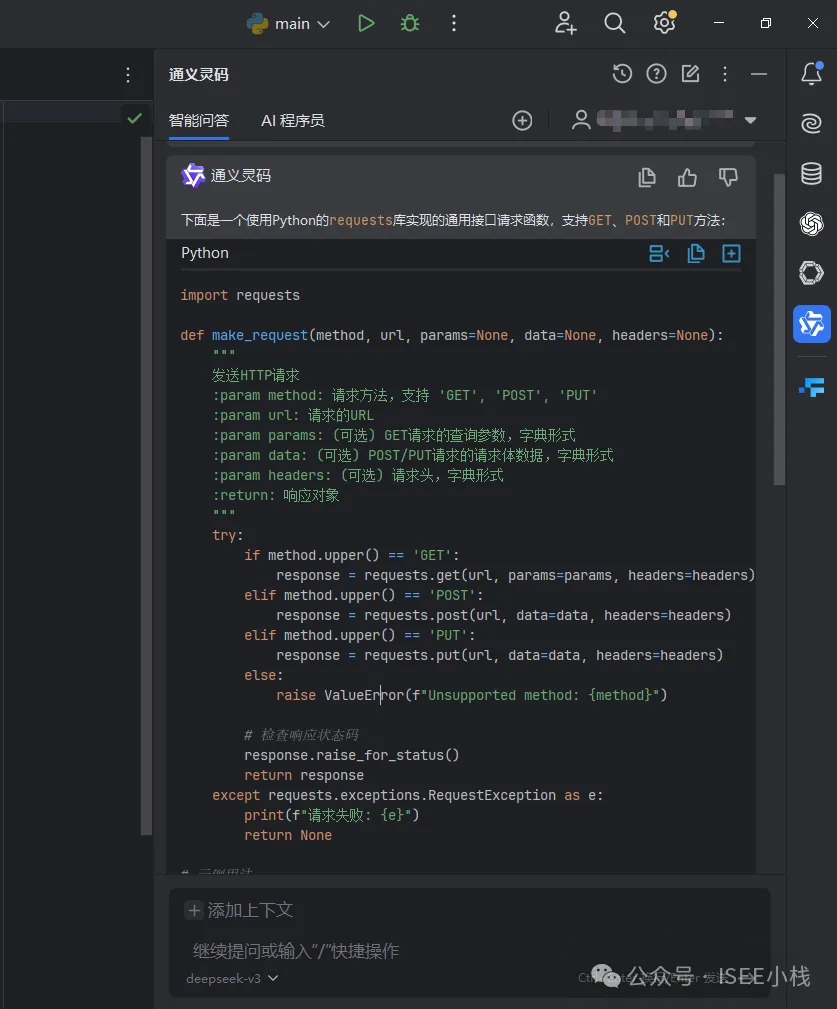This screenshot has height=1009, width=837.
Task: Open Notifications bell in right sidebar
Action: 811,73
